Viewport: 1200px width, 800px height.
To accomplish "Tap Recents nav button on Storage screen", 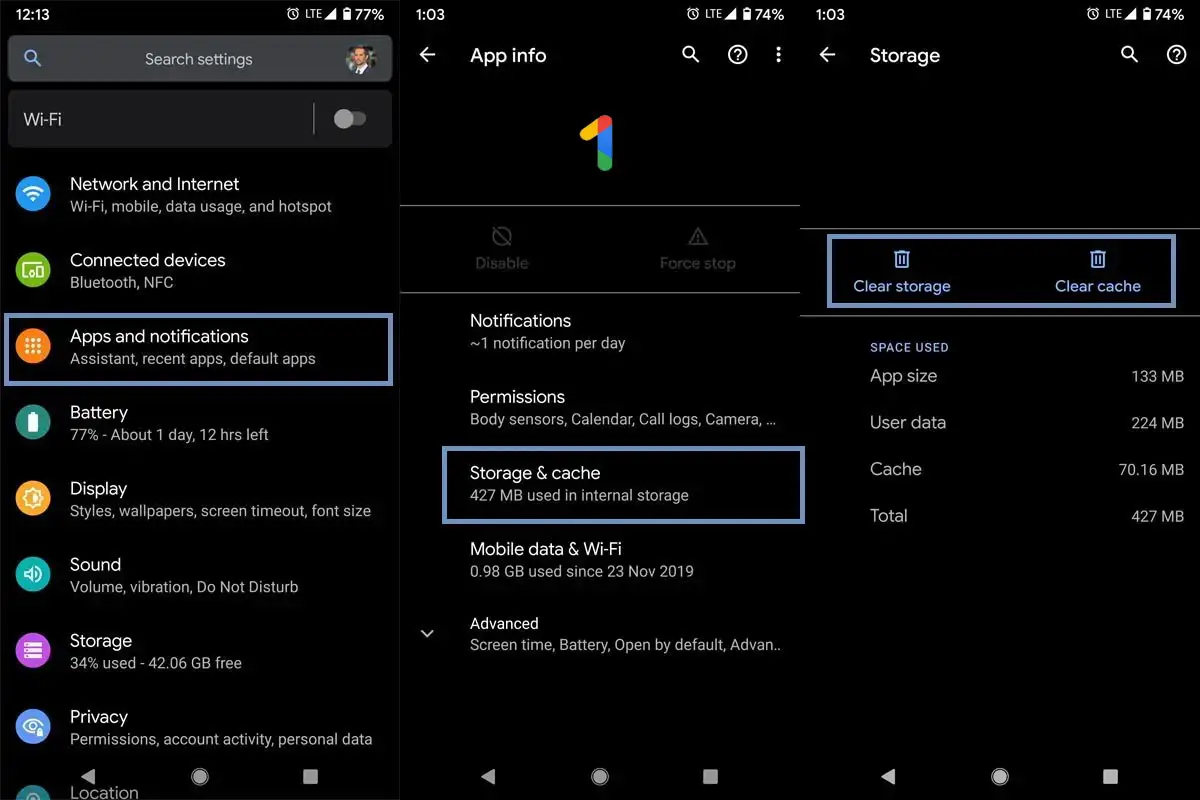I will [x=1110, y=776].
